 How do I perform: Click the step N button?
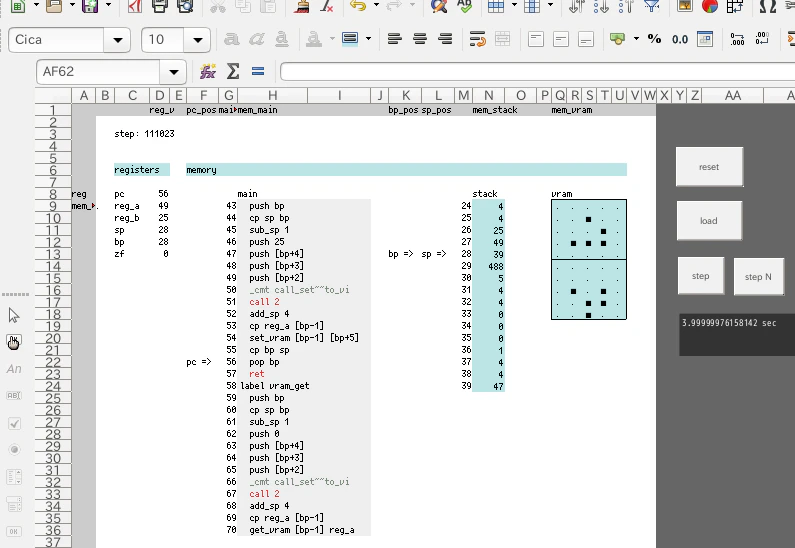pos(758,276)
